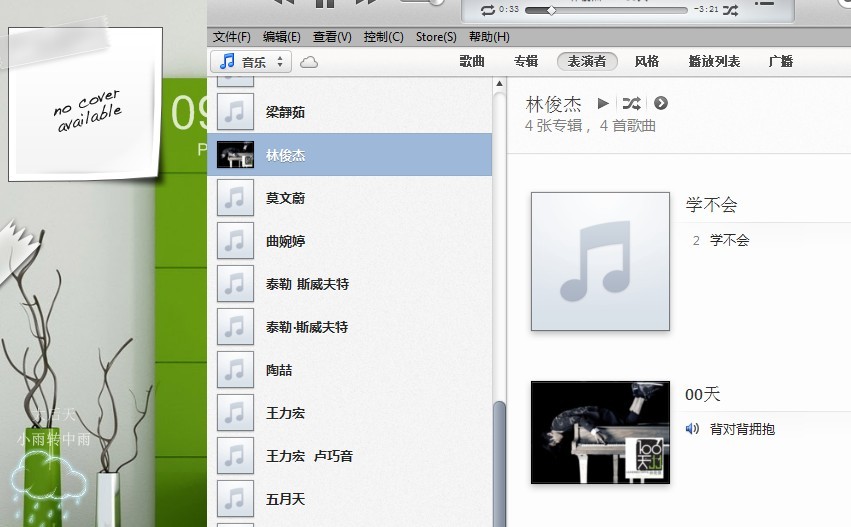The image size is (851, 527).
Task: Click the desktop 'no cover available' note widget
Action: [x=85, y=104]
